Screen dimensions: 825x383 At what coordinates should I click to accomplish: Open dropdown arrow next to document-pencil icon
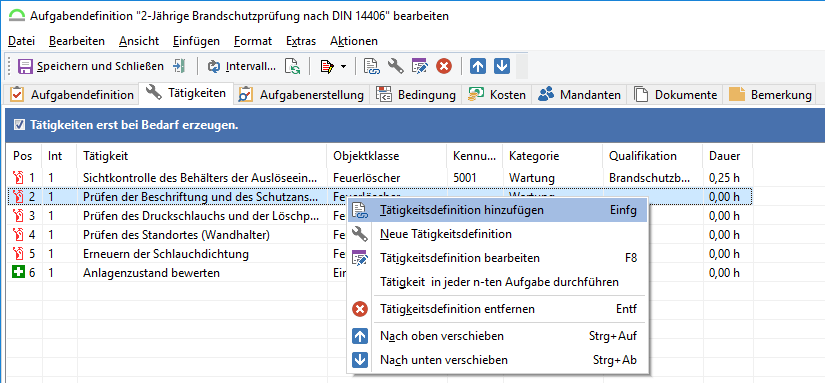pos(343,67)
